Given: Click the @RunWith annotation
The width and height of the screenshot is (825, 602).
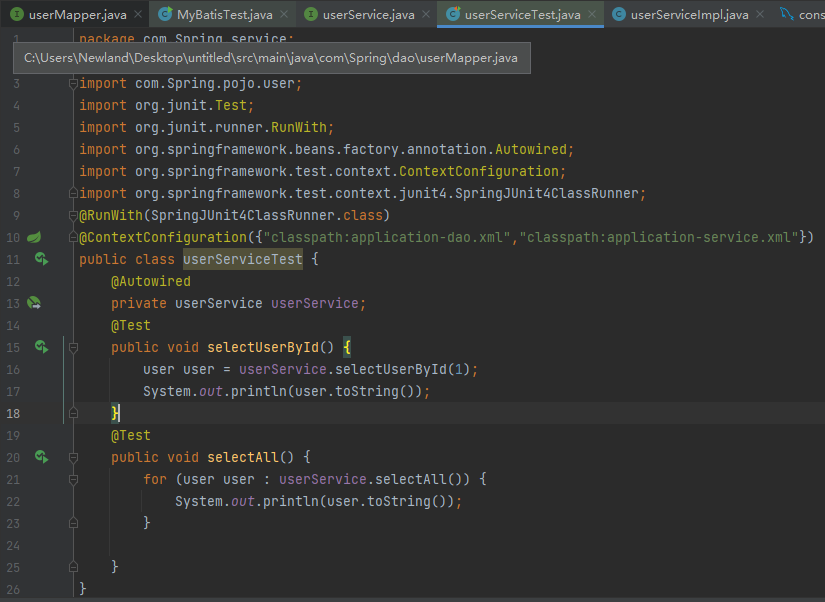Looking at the screenshot, I should click(111, 215).
